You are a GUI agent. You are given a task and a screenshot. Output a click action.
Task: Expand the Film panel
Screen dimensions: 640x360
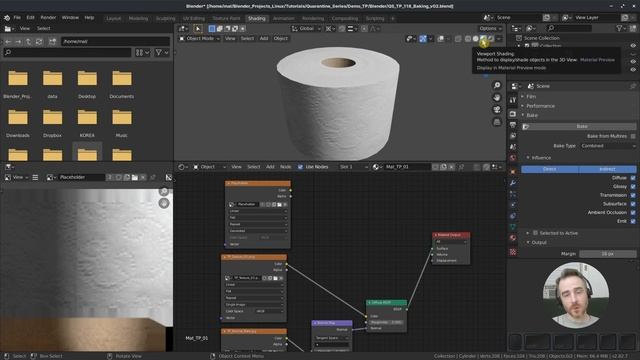531,97
